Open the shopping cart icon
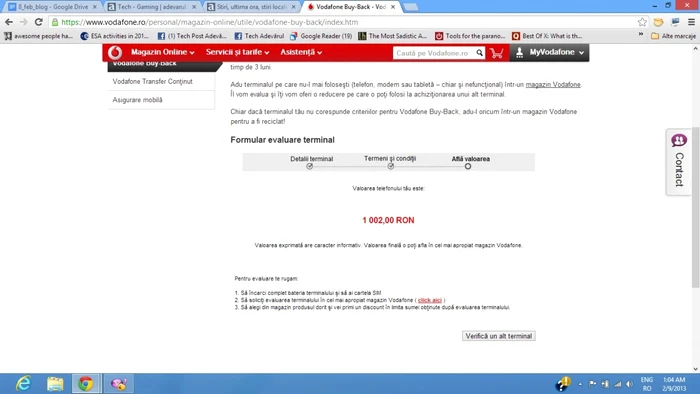The height and width of the screenshot is (394, 700). coord(496,53)
